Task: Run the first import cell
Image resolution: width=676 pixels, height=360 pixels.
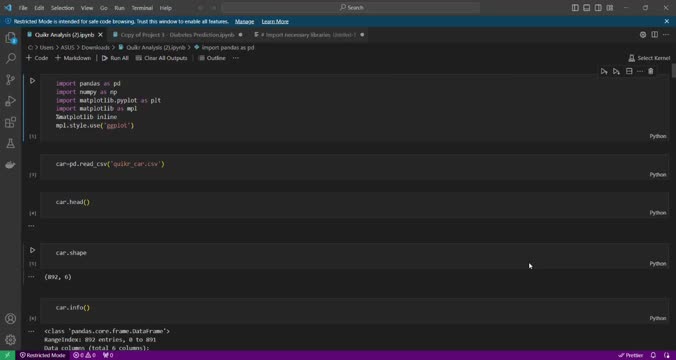Action: pos(32,81)
